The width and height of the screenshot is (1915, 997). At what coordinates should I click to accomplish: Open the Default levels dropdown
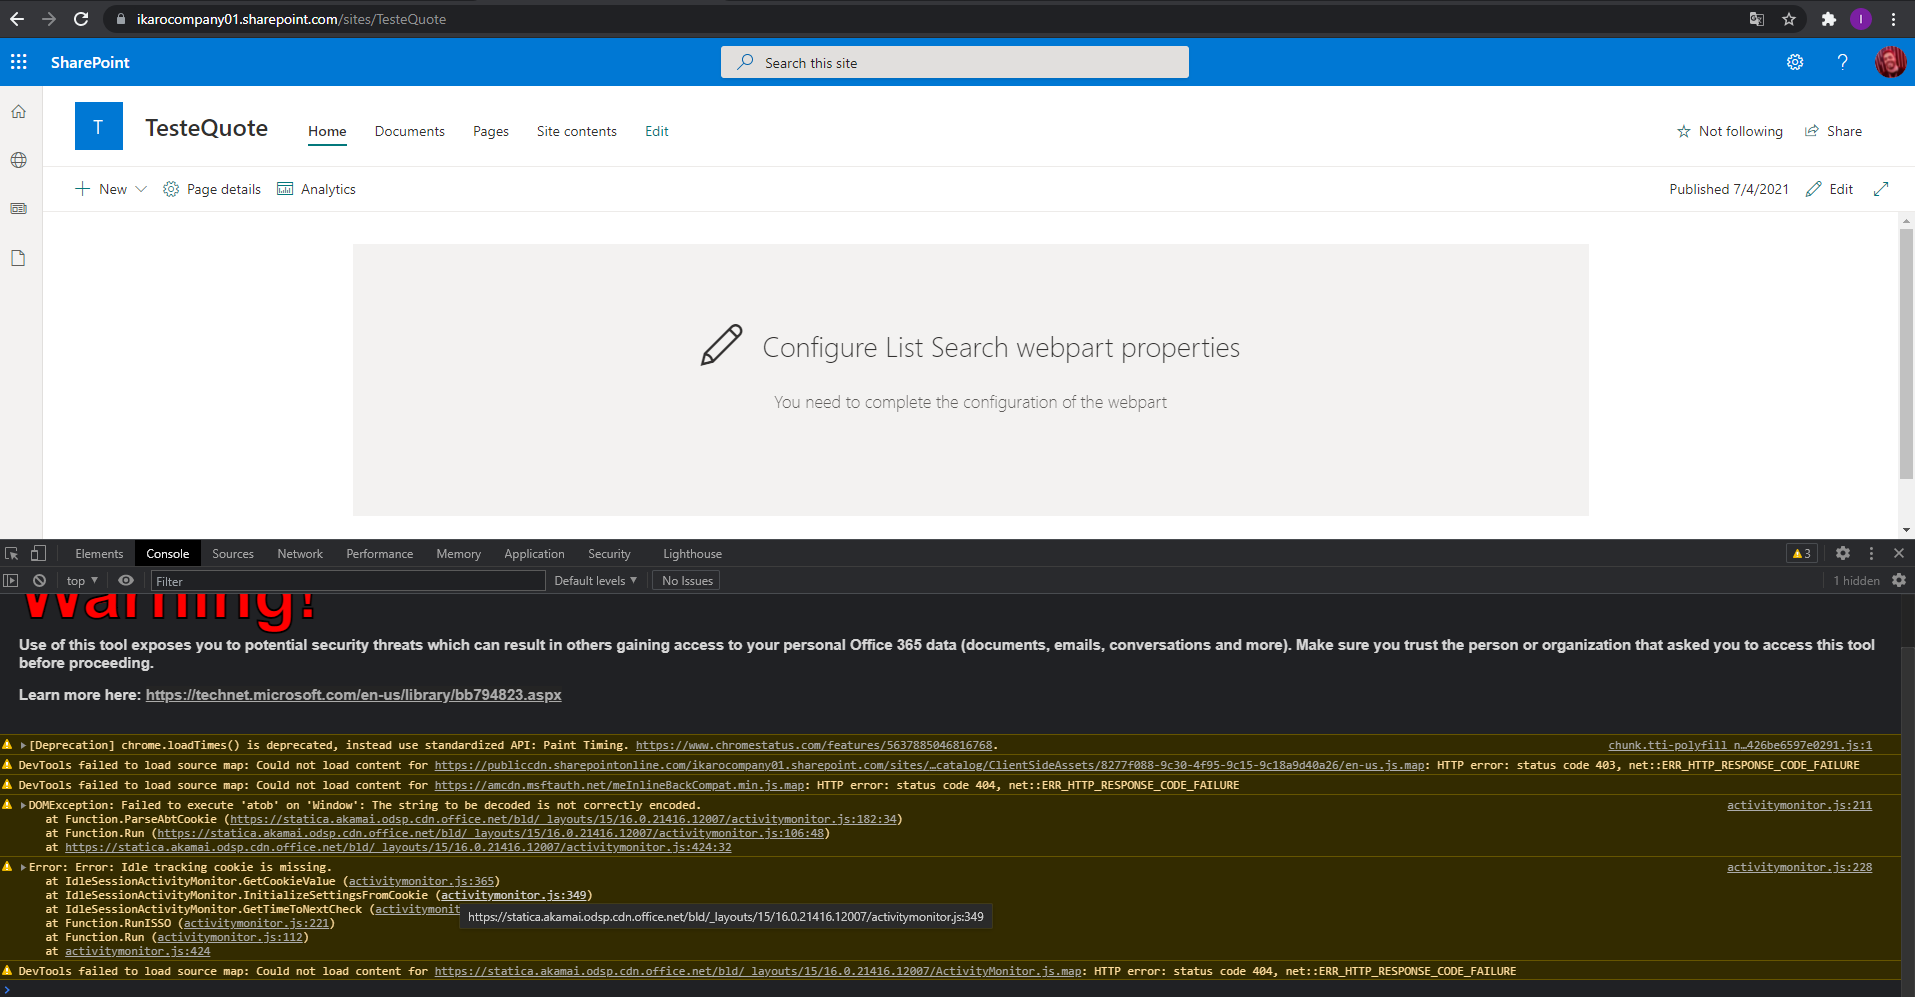[x=594, y=580]
